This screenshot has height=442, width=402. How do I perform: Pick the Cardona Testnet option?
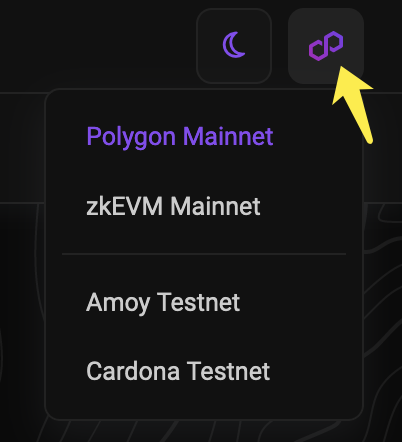[x=178, y=371]
